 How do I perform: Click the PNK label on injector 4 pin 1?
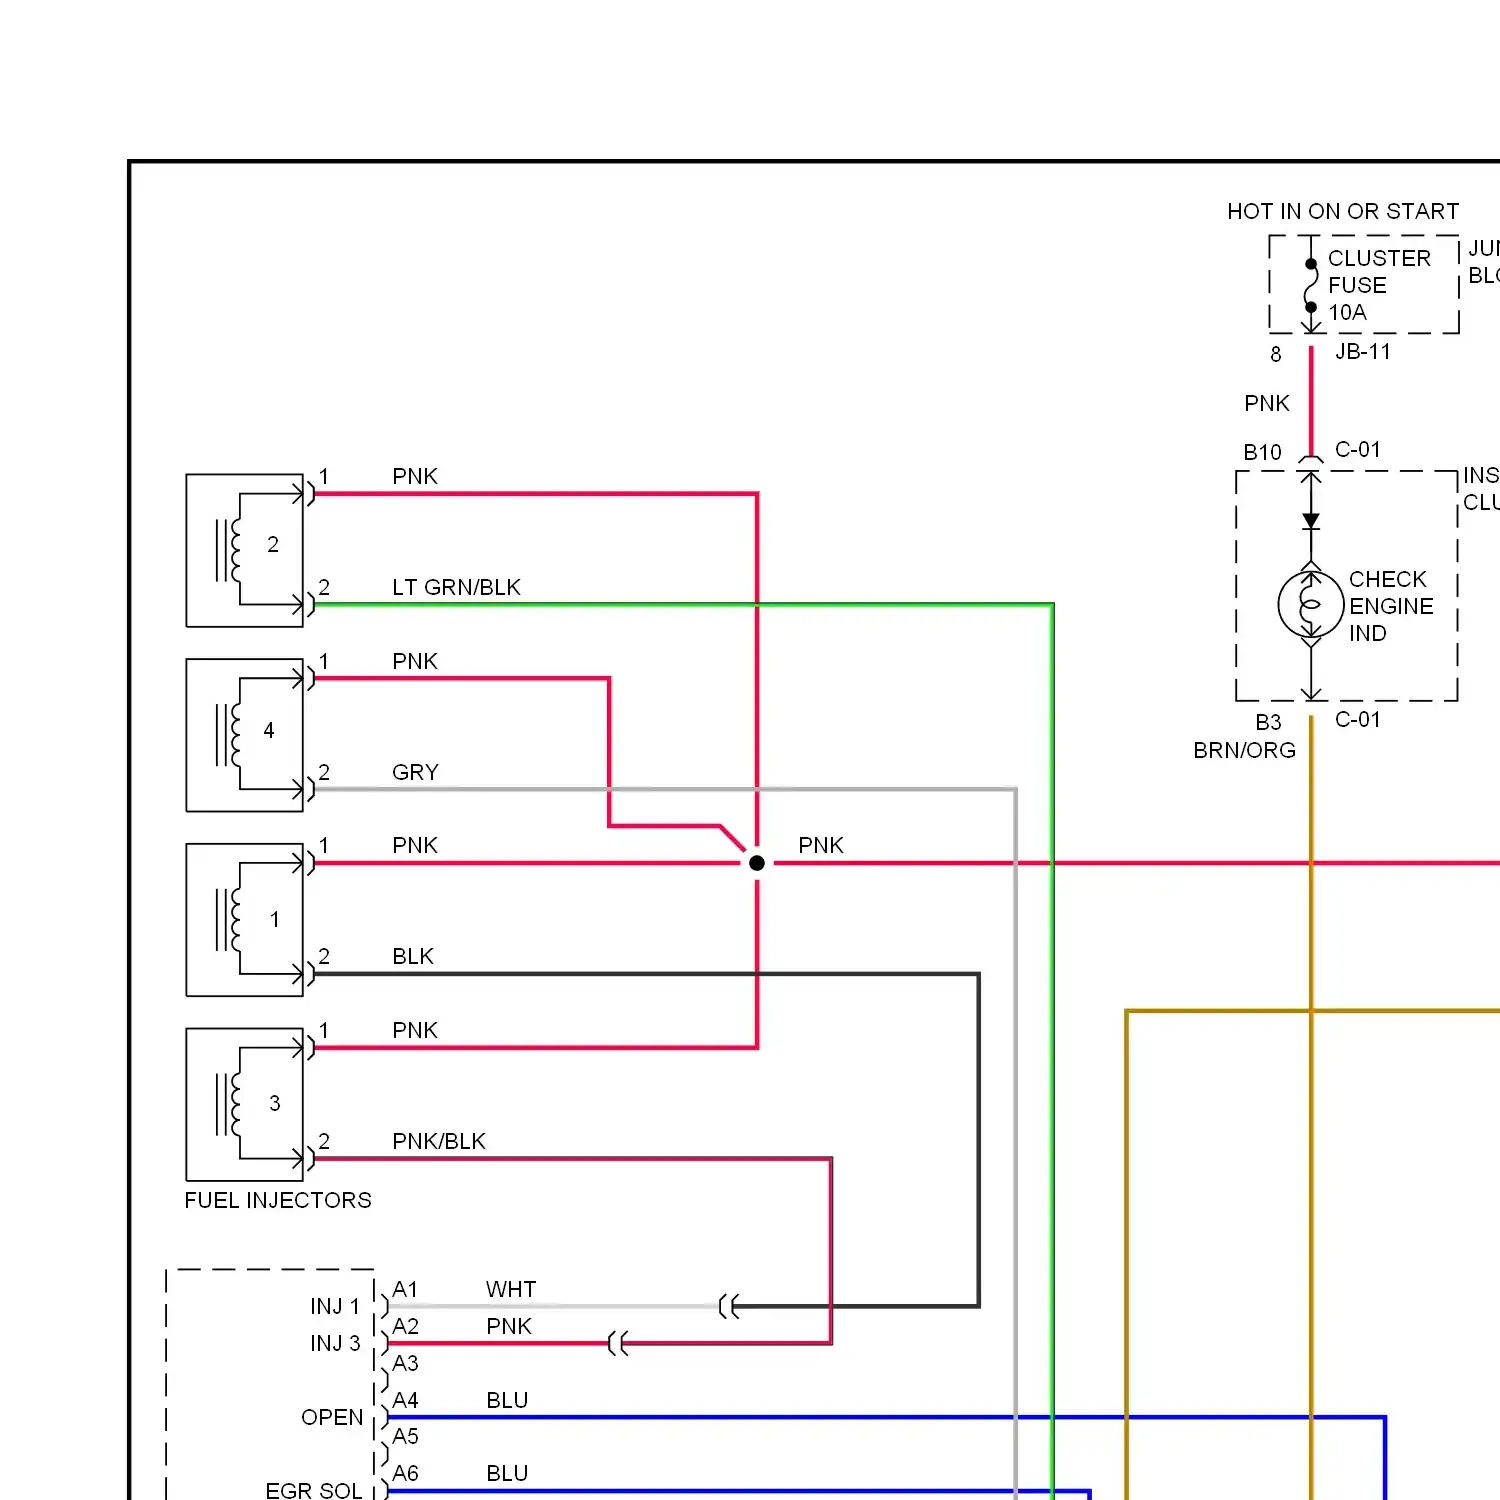(415, 662)
